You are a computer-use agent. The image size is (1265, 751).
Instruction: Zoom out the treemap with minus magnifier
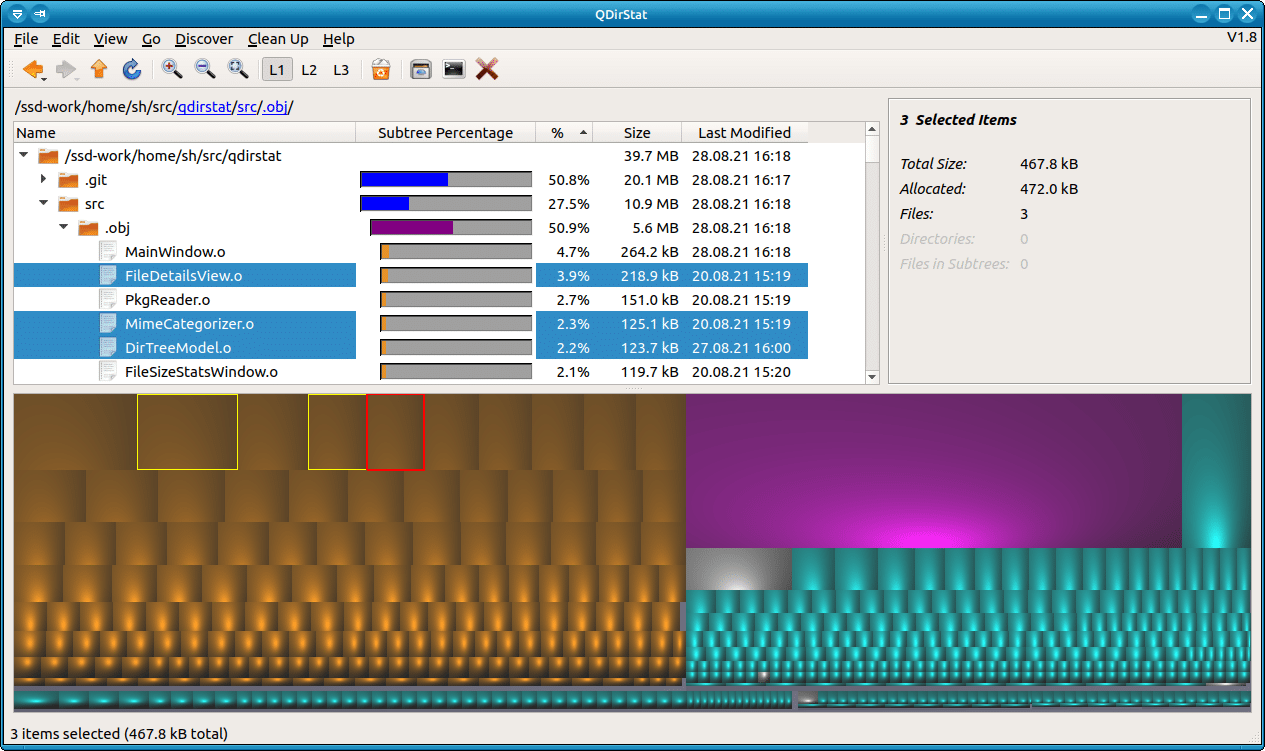(205, 69)
